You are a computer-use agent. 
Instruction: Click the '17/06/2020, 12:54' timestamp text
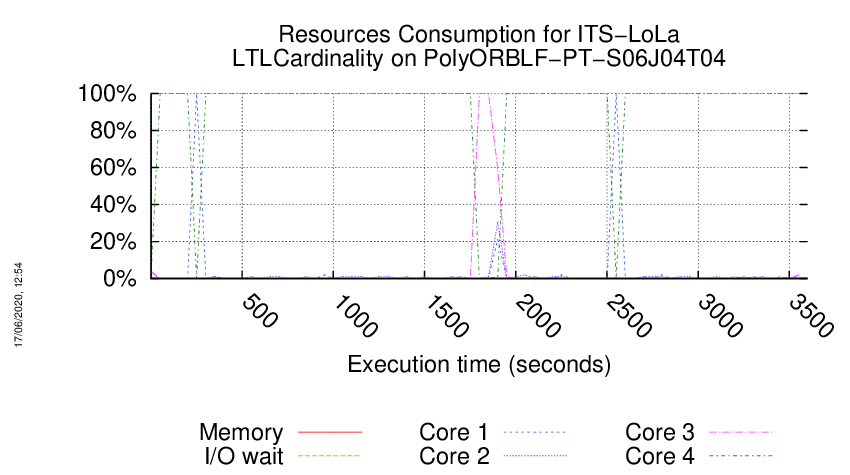click(18, 305)
